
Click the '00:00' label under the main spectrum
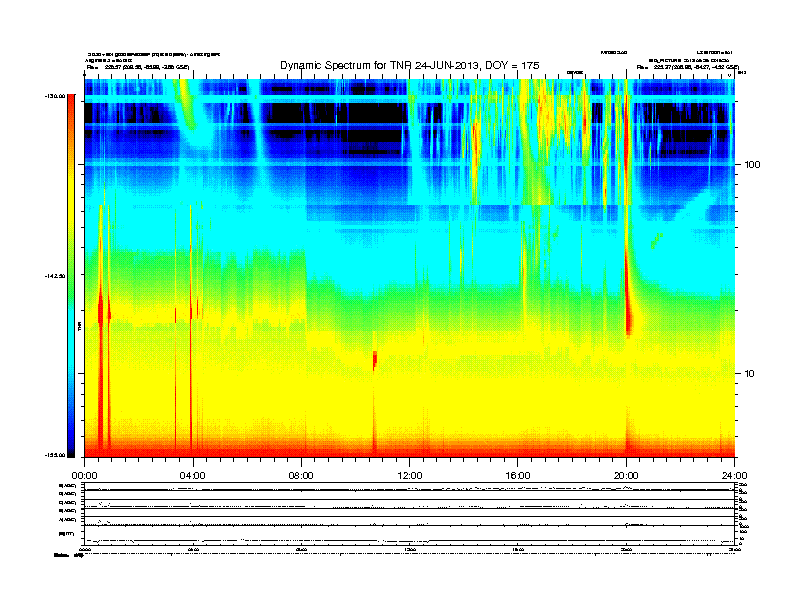coord(84,476)
